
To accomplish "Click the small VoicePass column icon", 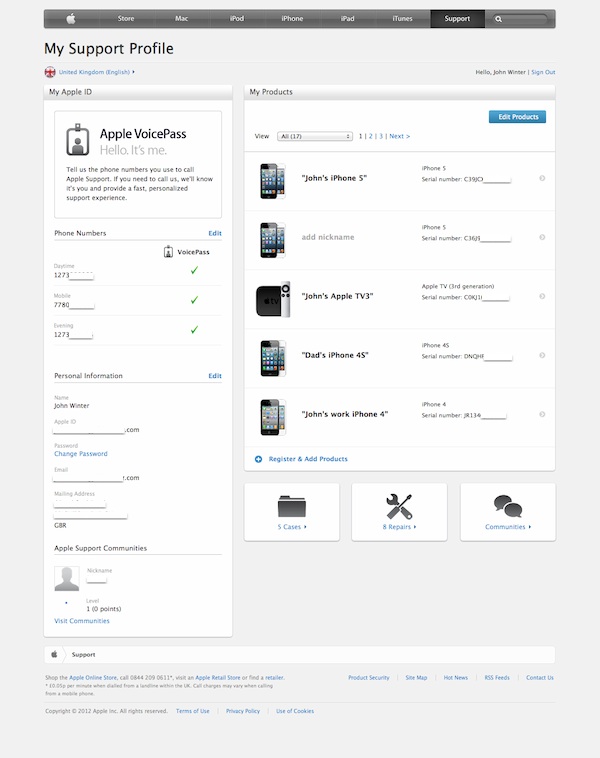I will click(168, 252).
